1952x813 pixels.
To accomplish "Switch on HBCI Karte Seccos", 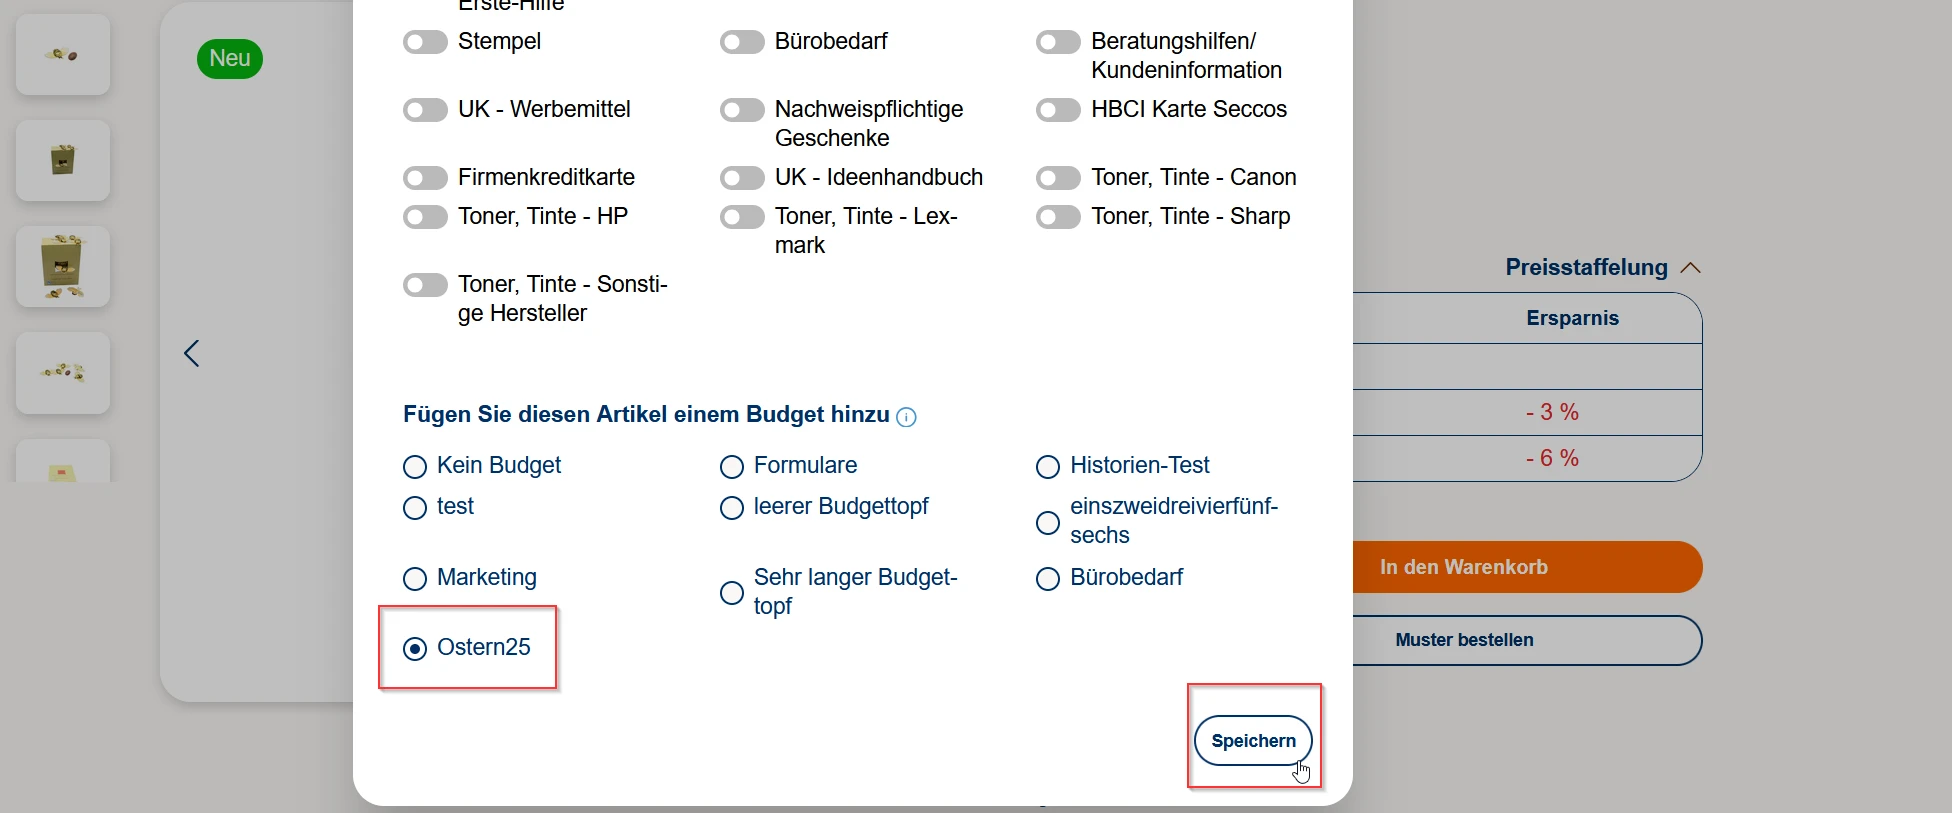I will point(1058,110).
